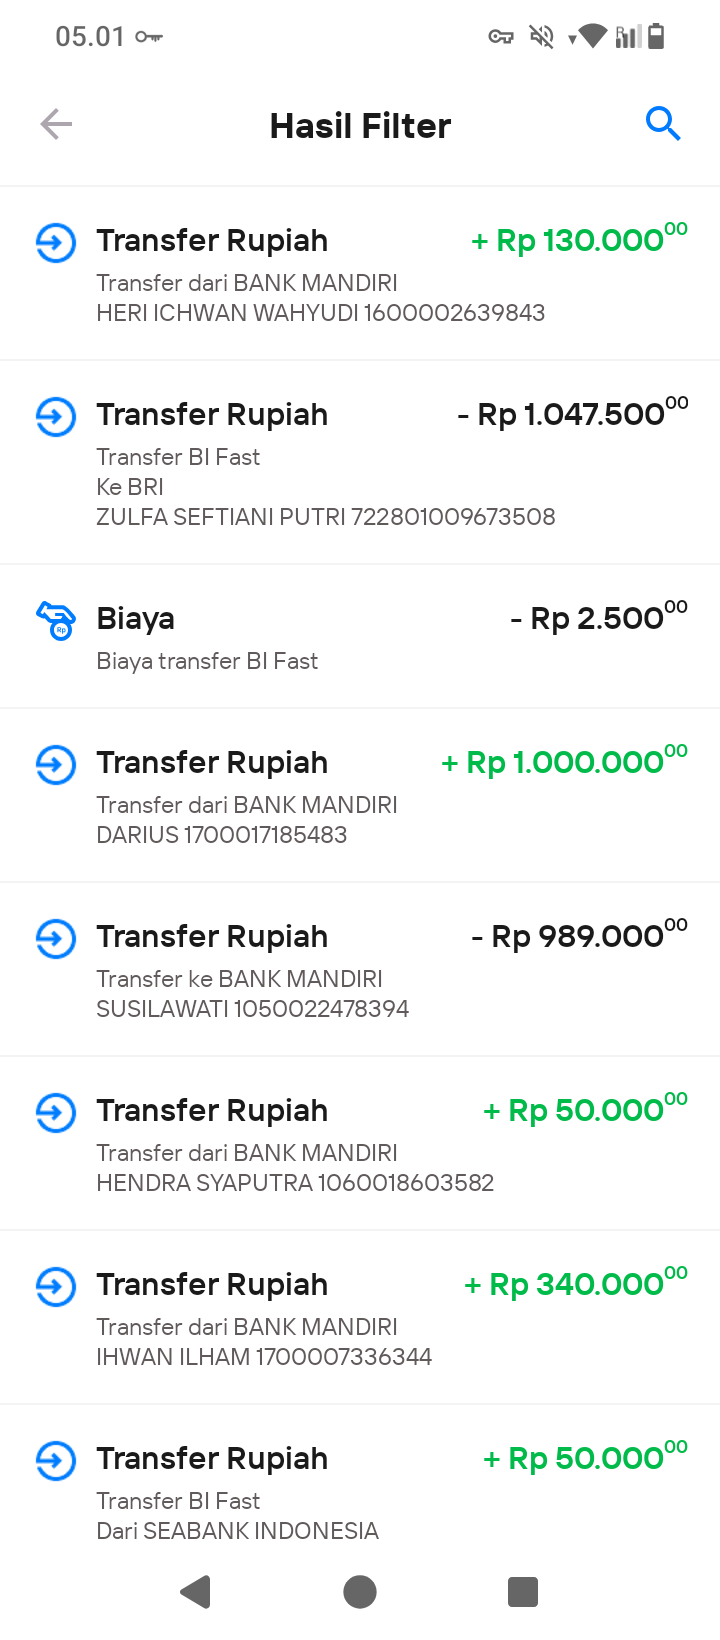Tap transfer icon beside ZULFA SEFTIANI PUTRI entry

[x=56, y=417]
